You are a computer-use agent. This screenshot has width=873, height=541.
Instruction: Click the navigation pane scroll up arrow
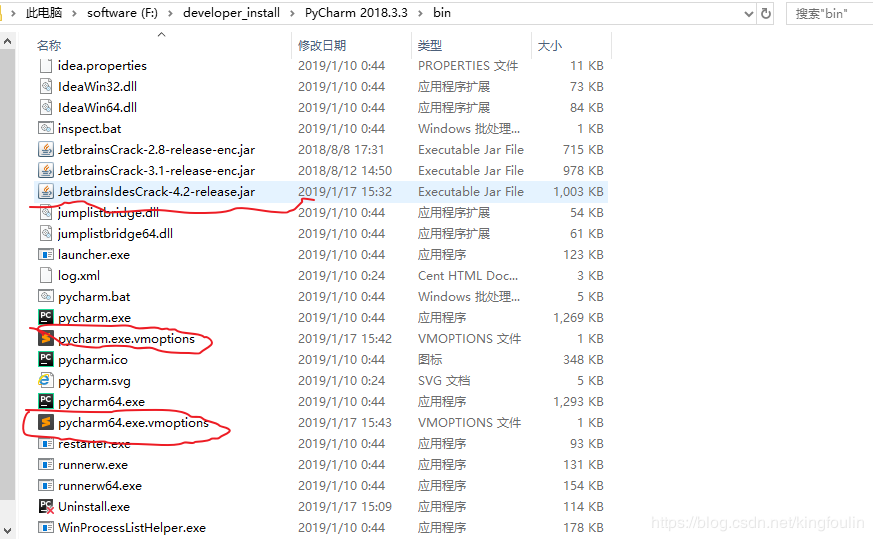pyautogui.click(x=7, y=41)
